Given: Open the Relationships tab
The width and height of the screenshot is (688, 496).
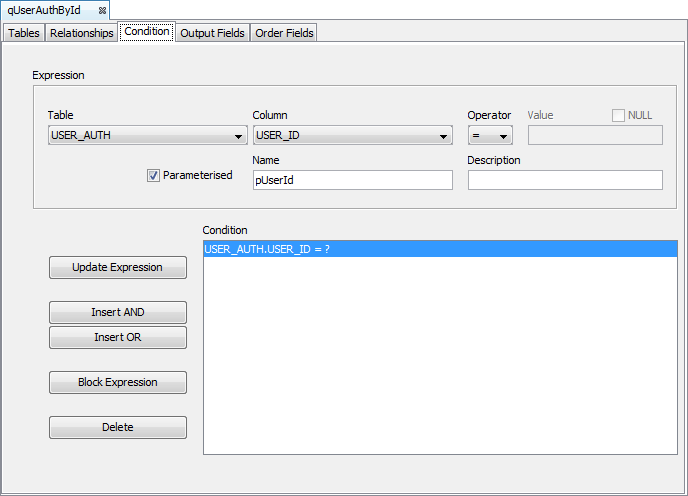Looking at the screenshot, I should coord(82,33).
